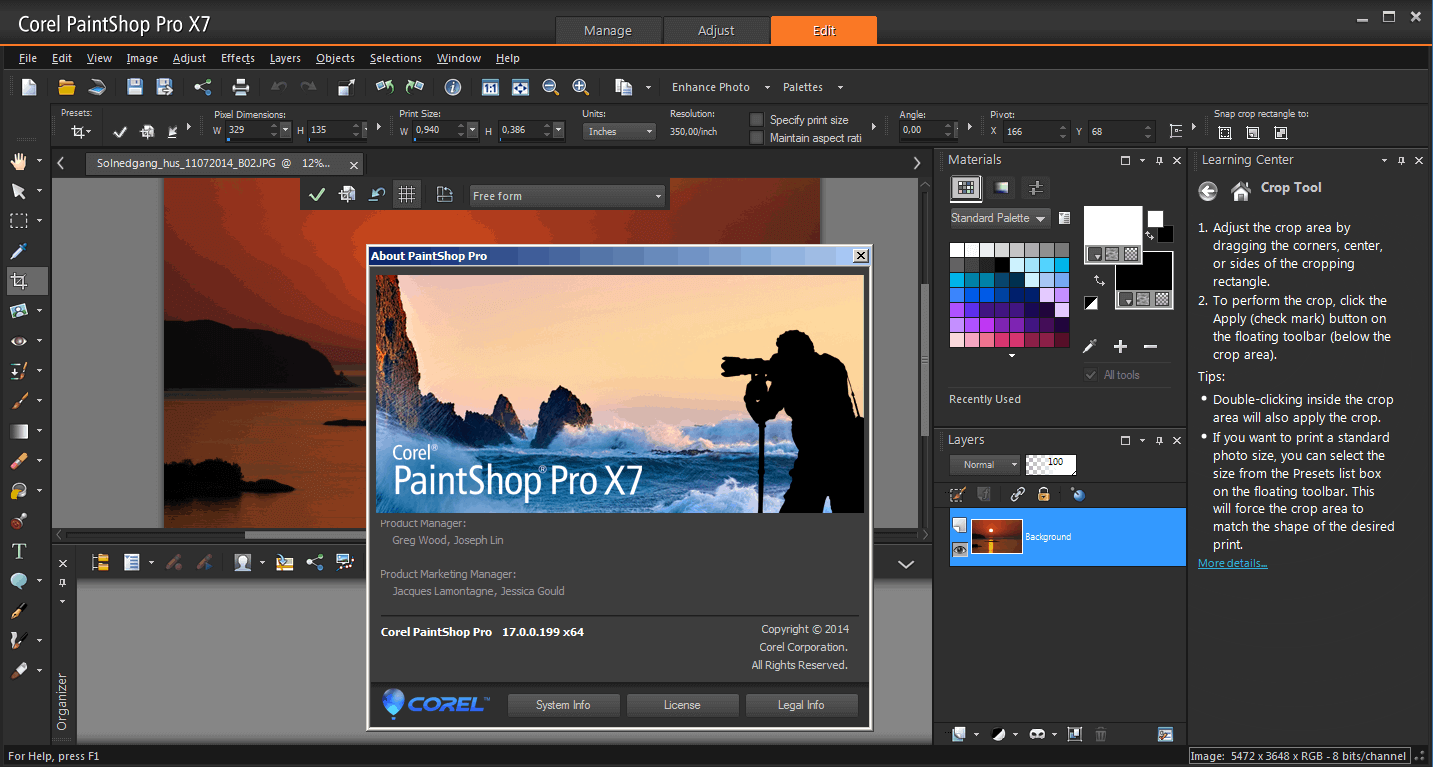Image resolution: width=1433 pixels, height=767 pixels.
Task: Select the Pan tool
Action: point(18,161)
